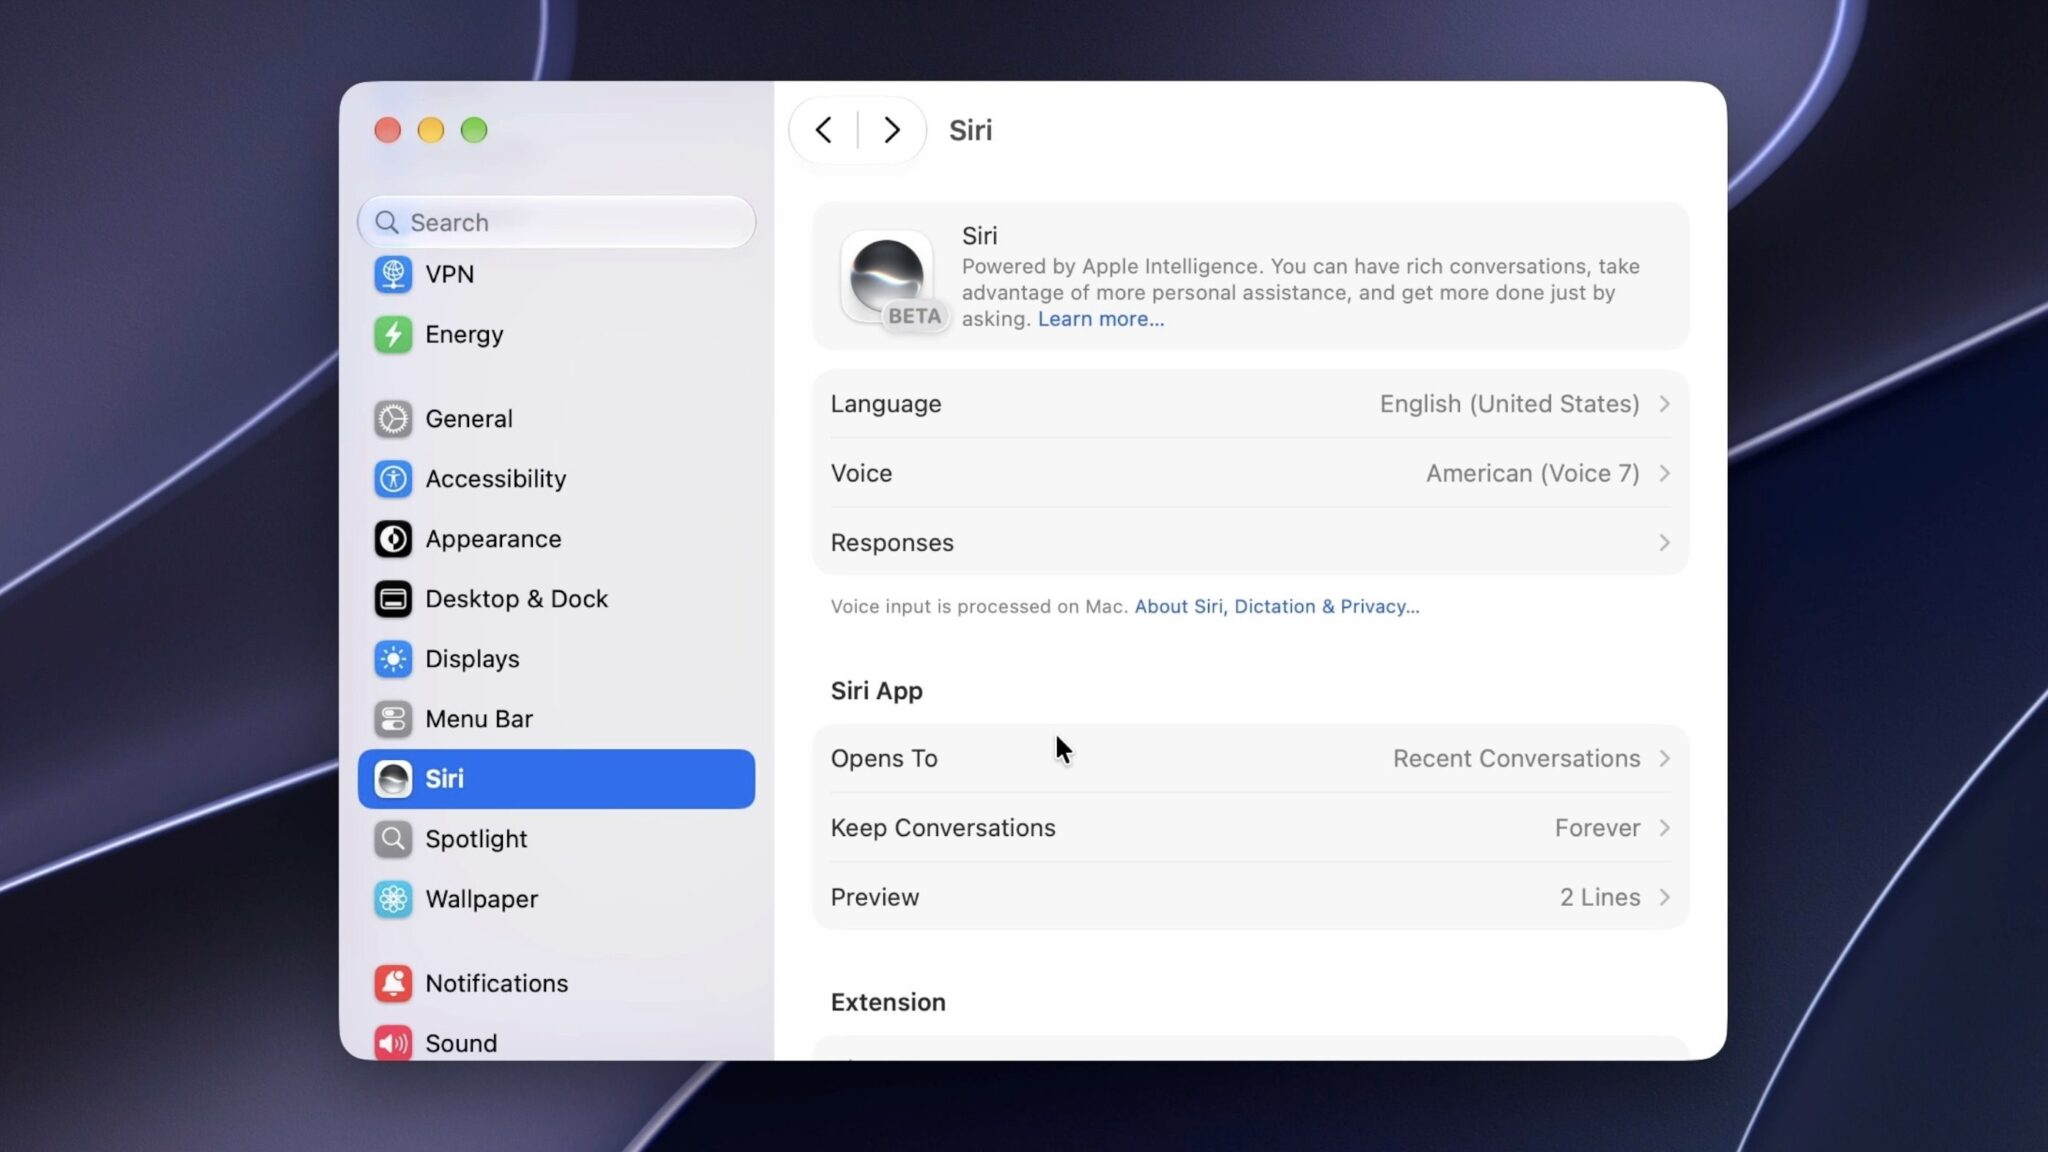Click the Accessibility label in sidebar

click(495, 479)
